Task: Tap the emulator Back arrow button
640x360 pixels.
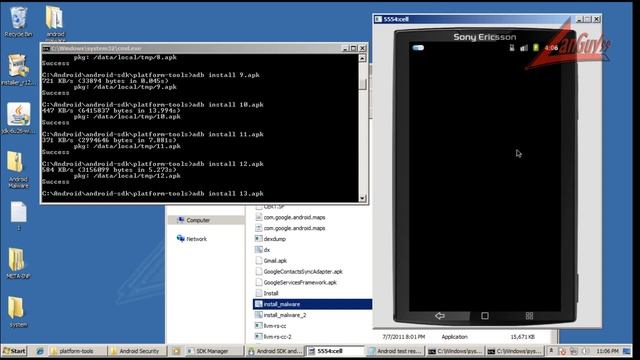Action: pos(440,316)
